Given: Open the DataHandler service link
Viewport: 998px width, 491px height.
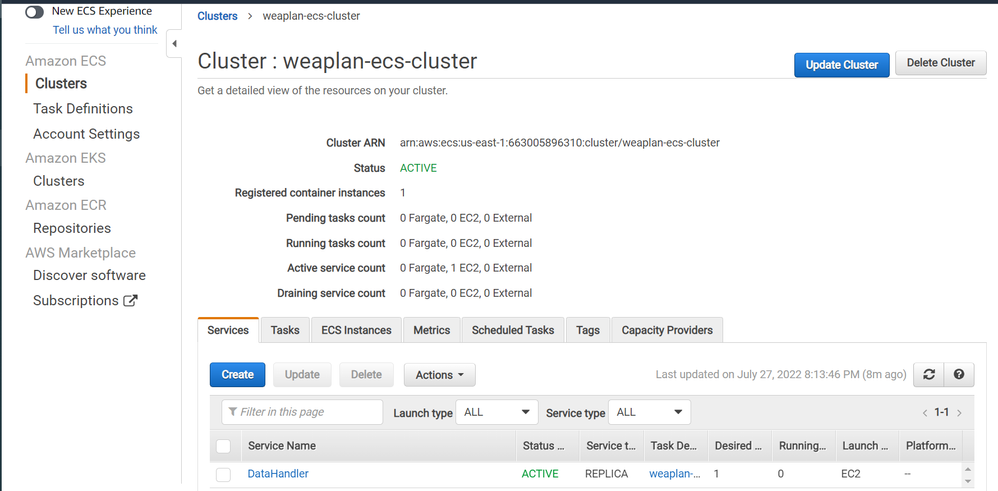Looking at the screenshot, I should coord(278,474).
